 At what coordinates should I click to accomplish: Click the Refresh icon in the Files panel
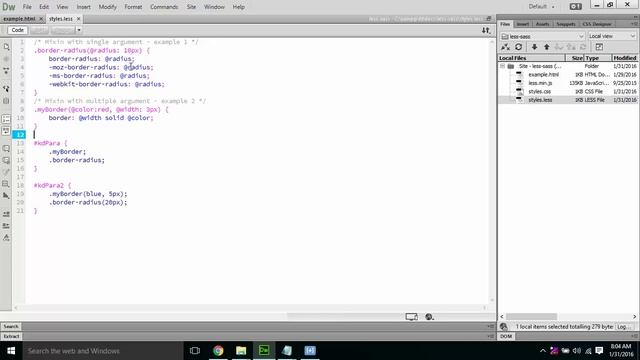pyautogui.click(x=518, y=47)
